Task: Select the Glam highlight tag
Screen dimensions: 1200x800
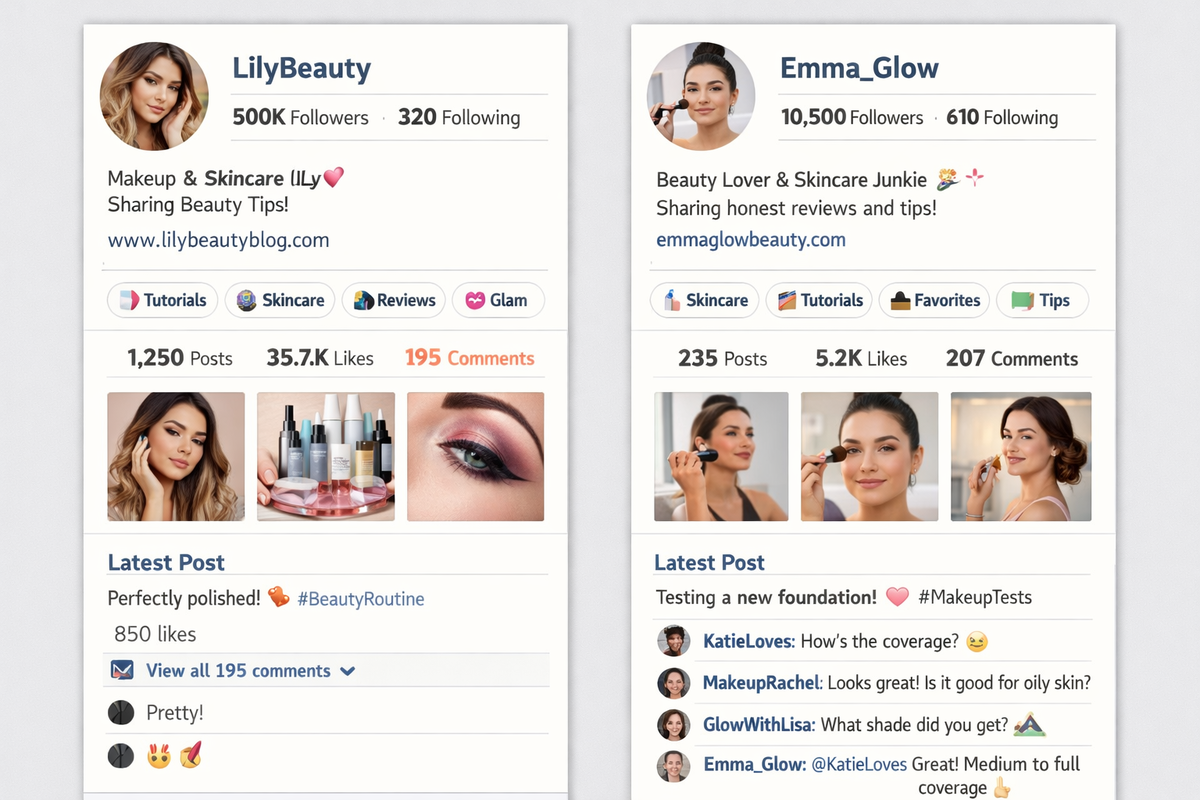Action: pyautogui.click(x=498, y=300)
